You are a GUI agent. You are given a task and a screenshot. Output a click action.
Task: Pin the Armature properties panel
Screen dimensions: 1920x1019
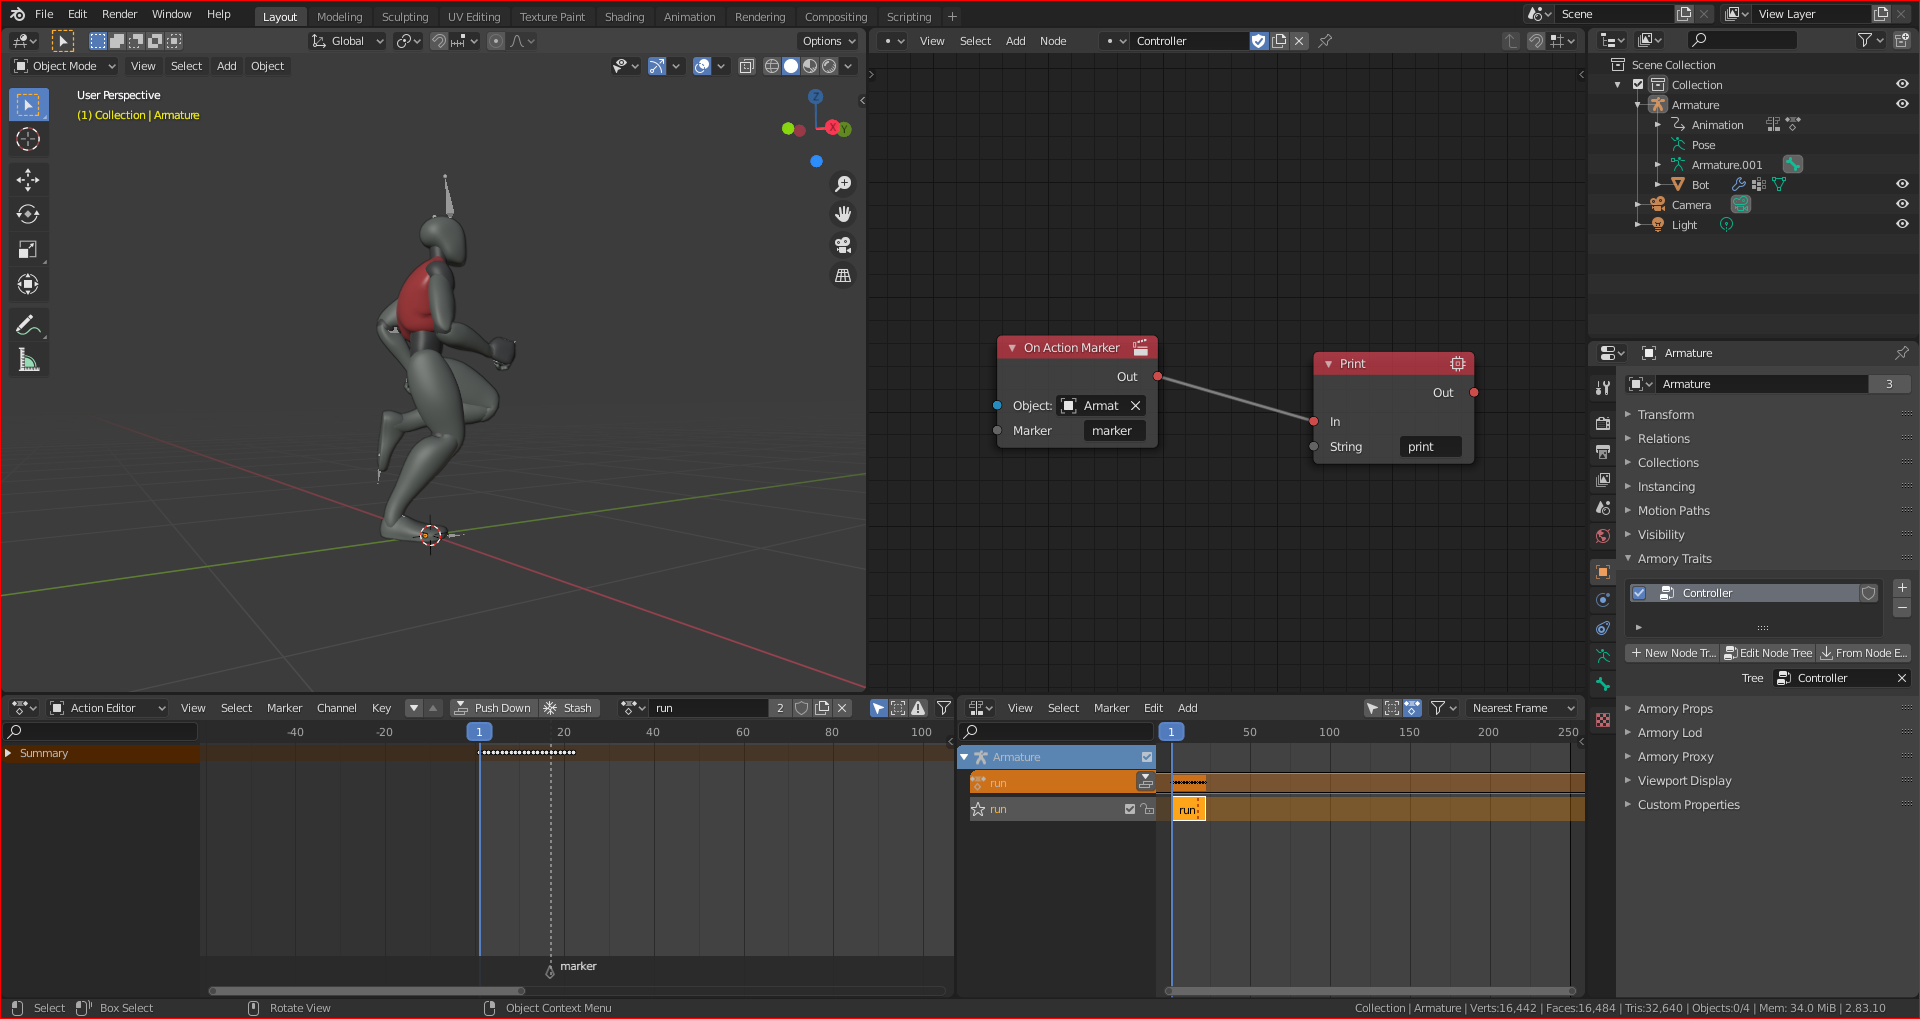click(1901, 353)
